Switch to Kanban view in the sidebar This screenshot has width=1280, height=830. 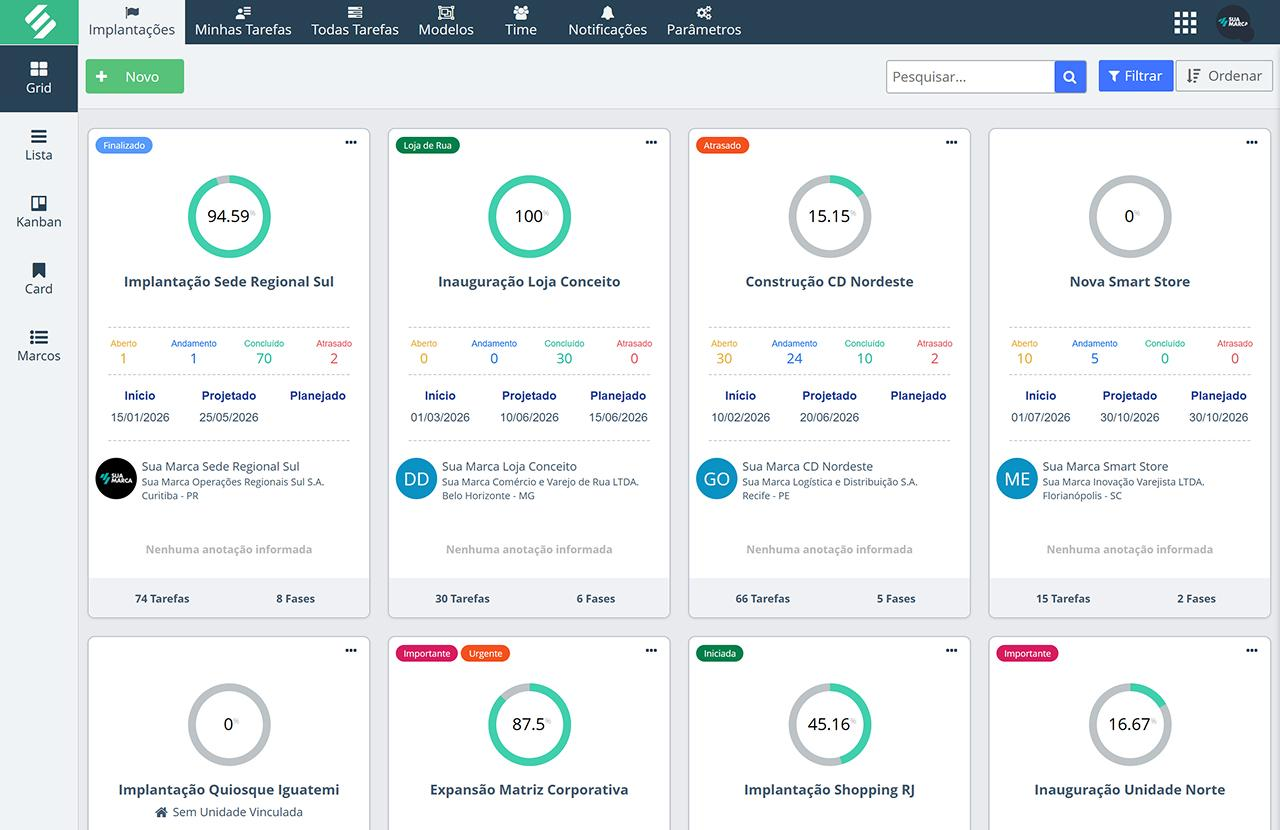click(38, 211)
